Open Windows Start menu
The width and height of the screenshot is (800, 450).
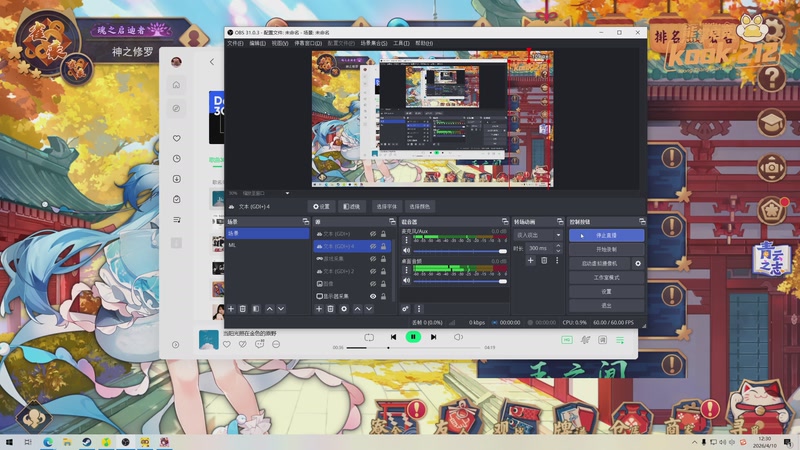[x=9, y=442]
